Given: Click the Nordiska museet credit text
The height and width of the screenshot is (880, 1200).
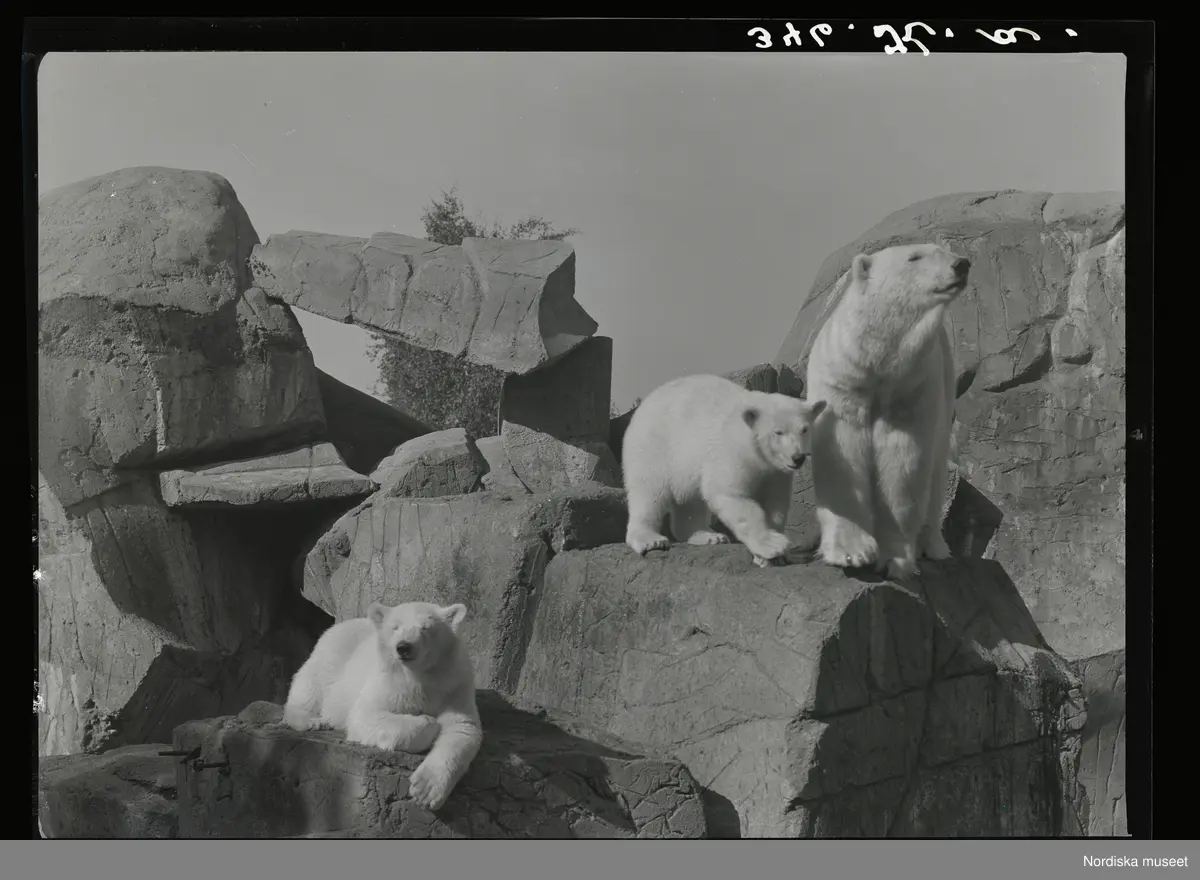Looking at the screenshot, I should [1135, 861].
